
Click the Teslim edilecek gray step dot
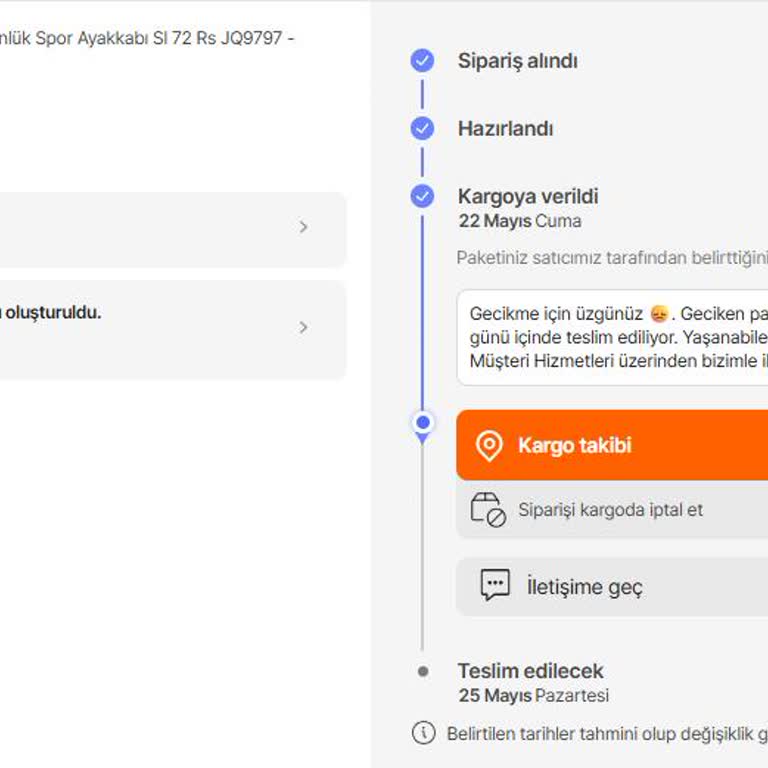tap(423, 671)
